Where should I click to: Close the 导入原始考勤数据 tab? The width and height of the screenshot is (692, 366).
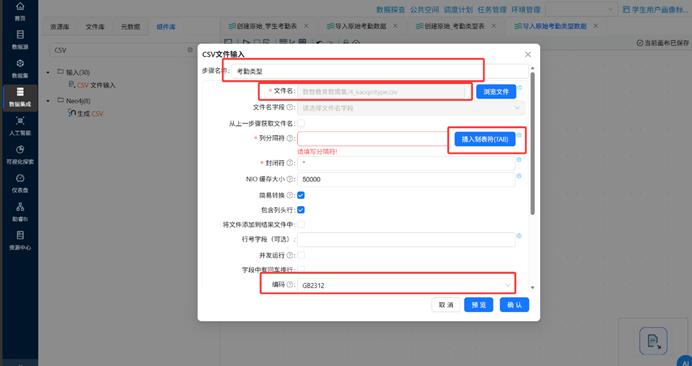395,26
